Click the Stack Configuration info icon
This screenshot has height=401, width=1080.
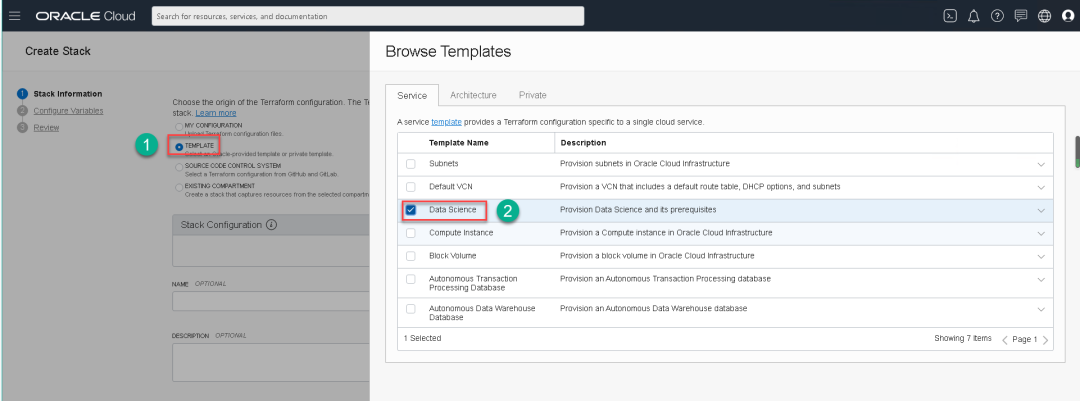point(272,225)
